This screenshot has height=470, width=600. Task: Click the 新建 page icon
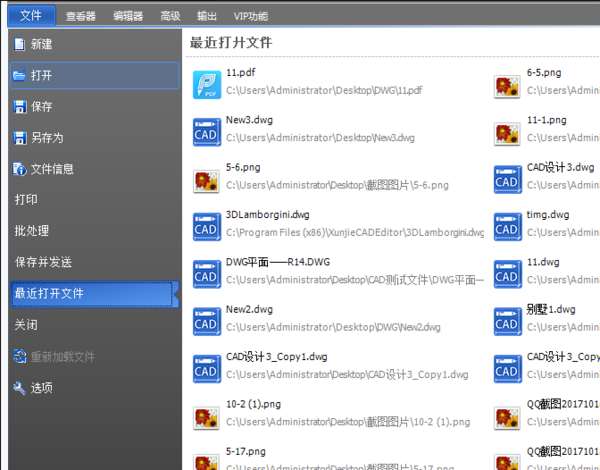[x=19, y=44]
